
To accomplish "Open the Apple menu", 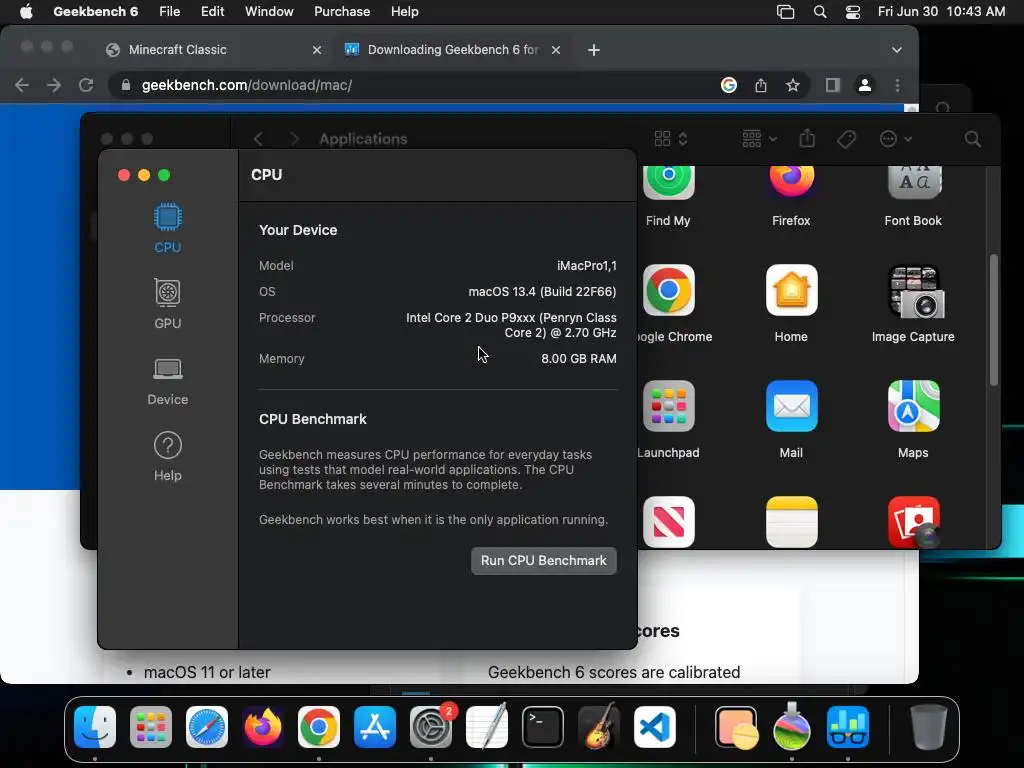I will (26, 12).
